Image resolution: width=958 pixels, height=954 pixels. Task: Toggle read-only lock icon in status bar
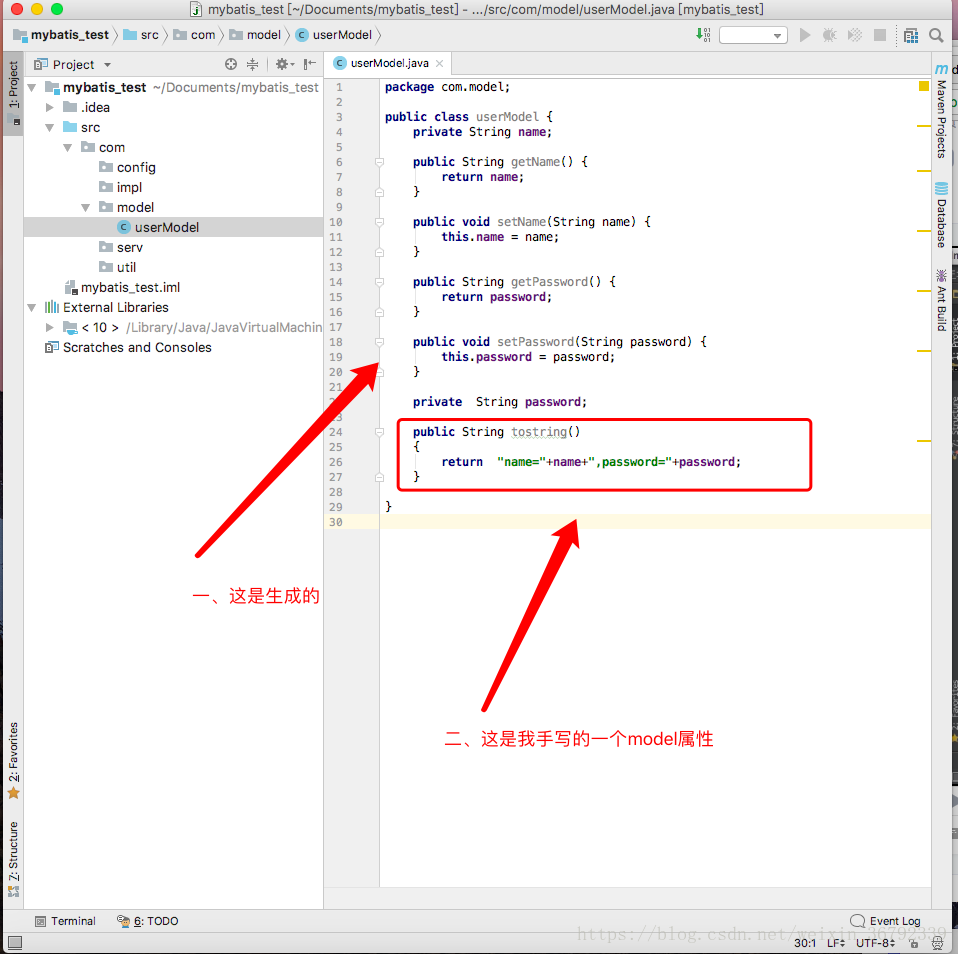(x=914, y=944)
